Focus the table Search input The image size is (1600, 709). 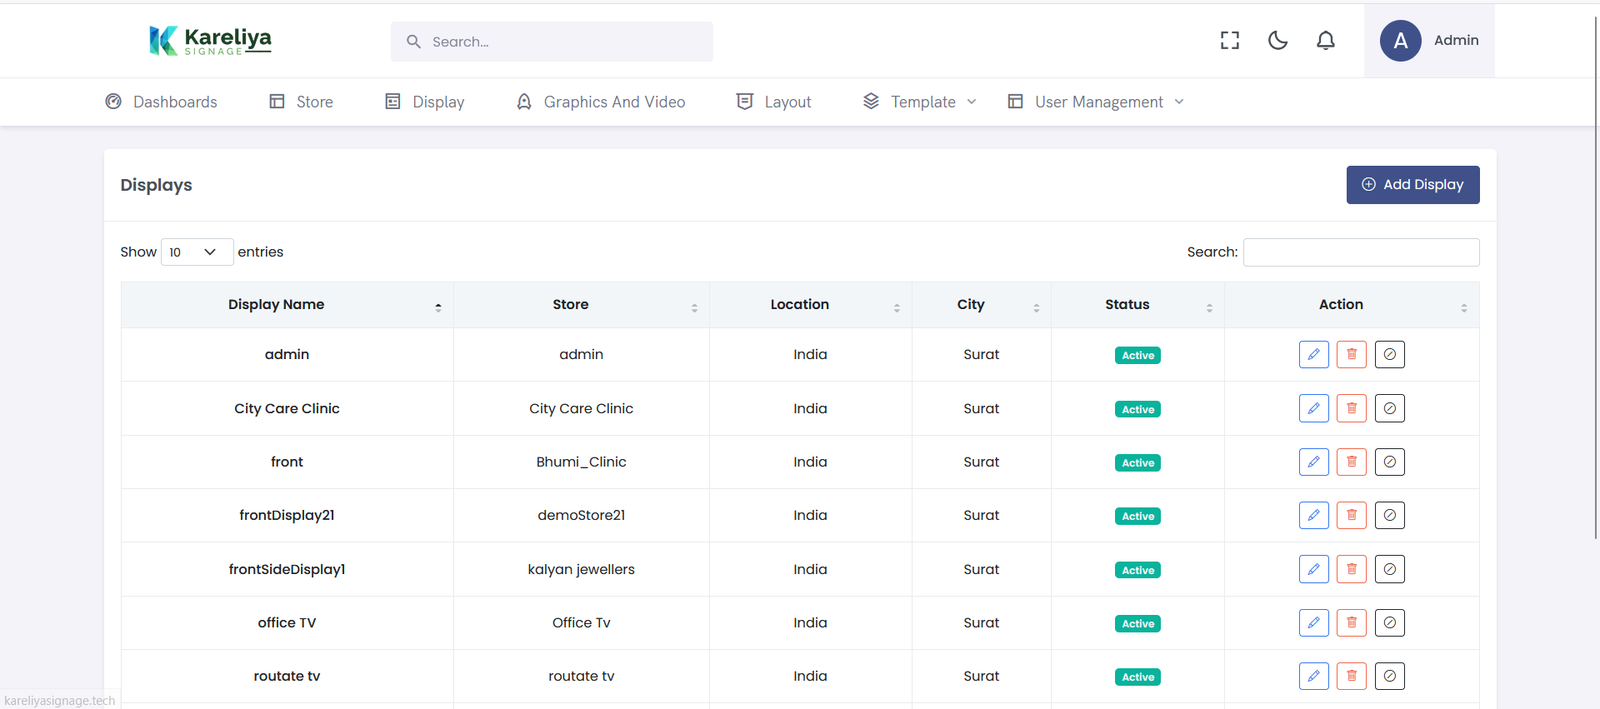pos(1361,252)
